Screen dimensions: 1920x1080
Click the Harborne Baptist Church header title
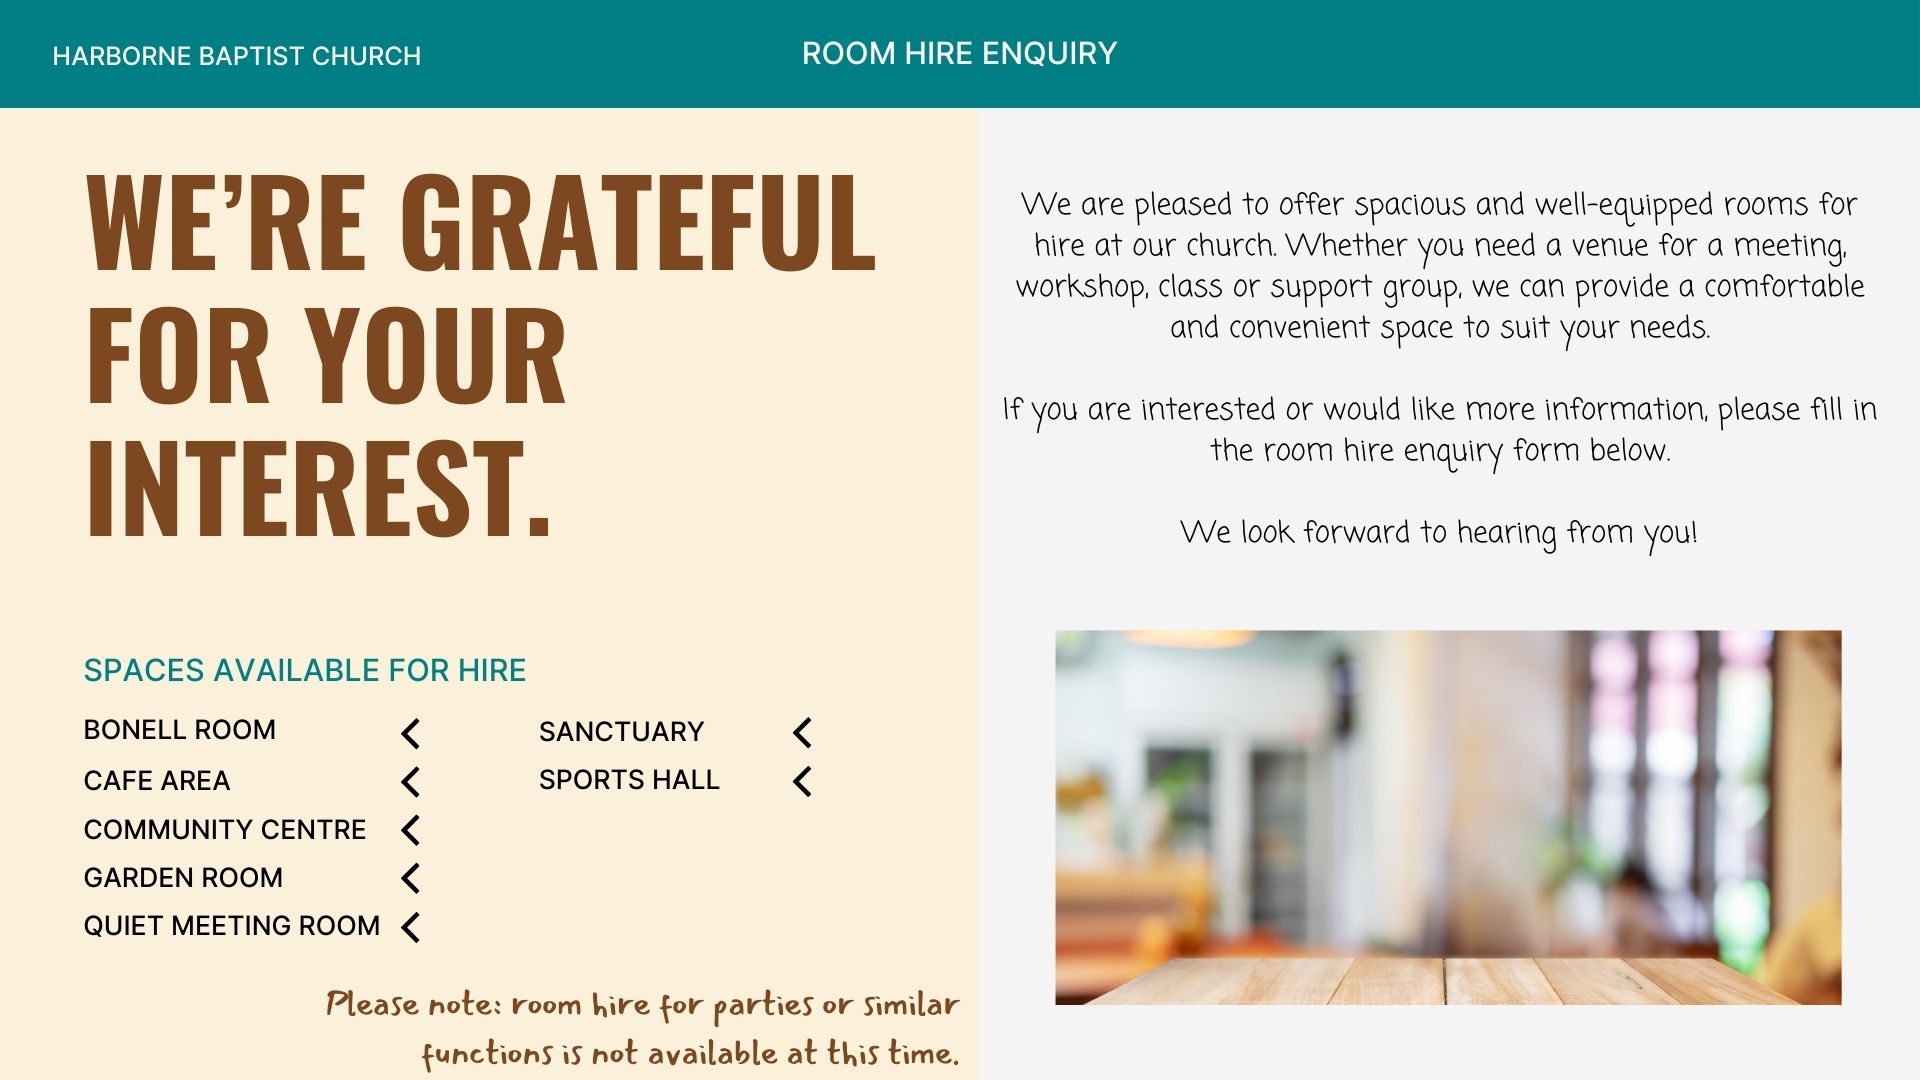coord(237,56)
